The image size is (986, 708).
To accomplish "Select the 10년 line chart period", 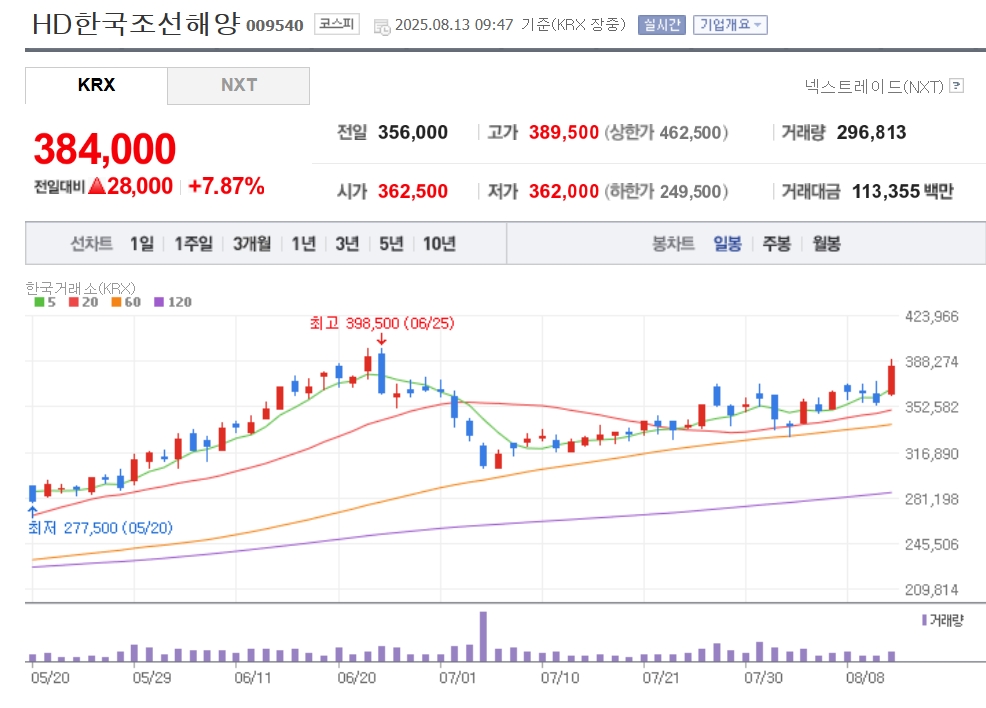I will [439, 243].
